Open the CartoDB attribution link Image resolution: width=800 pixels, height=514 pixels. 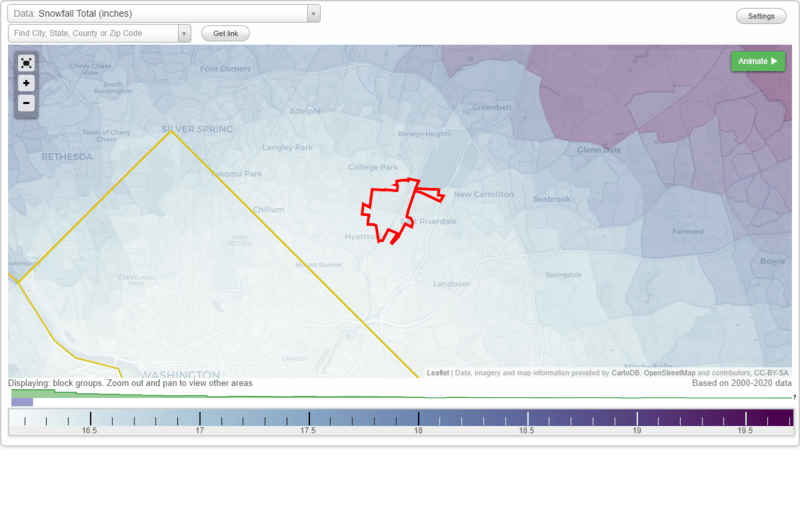[625, 373]
